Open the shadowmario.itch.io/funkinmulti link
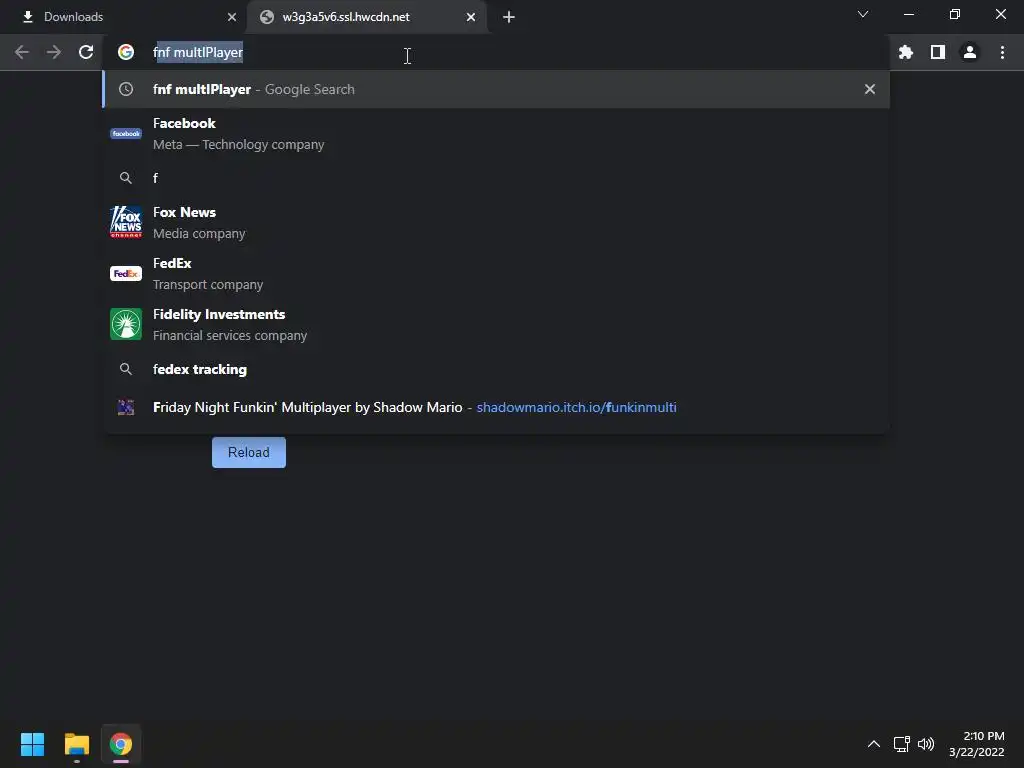 click(576, 408)
